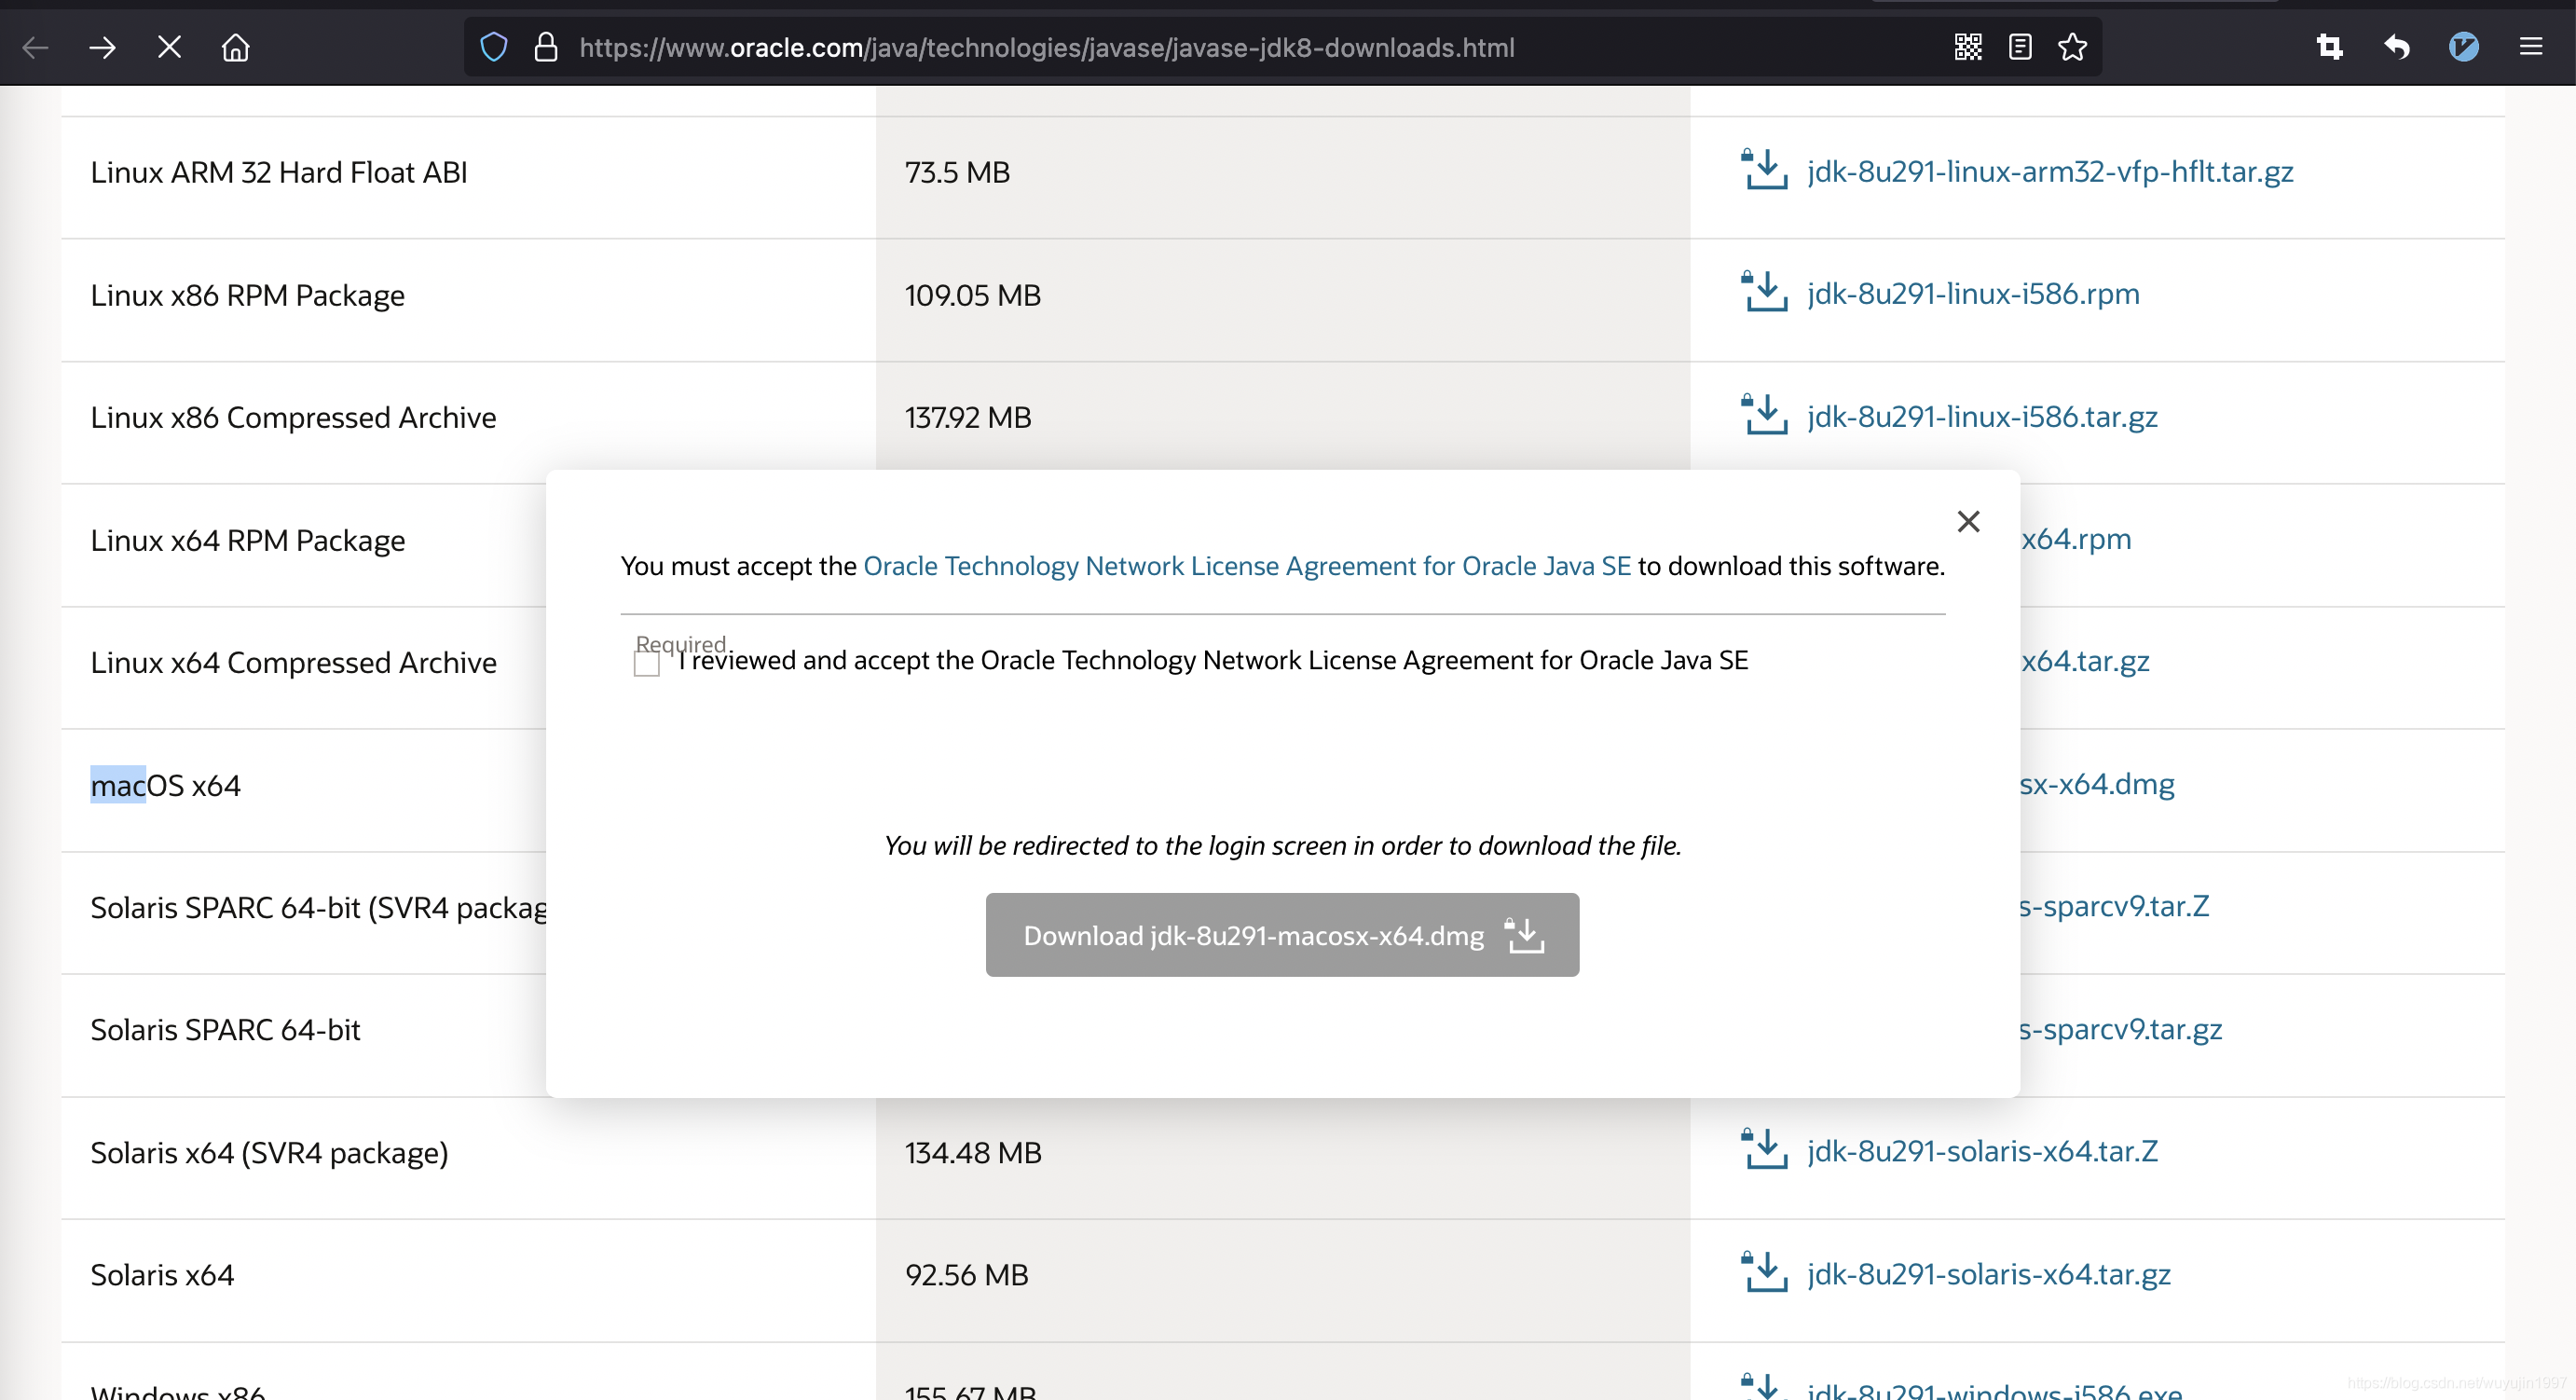Click partially hidden sparcv9.tar.Z link
2576x1400 pixels.
(x=2115, y=907)
